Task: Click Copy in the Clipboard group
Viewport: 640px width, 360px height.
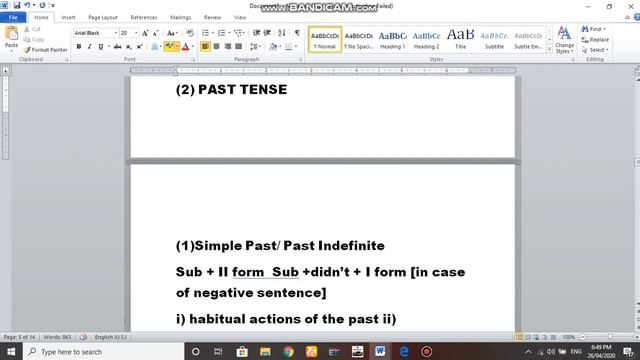Action: point(33,40)
